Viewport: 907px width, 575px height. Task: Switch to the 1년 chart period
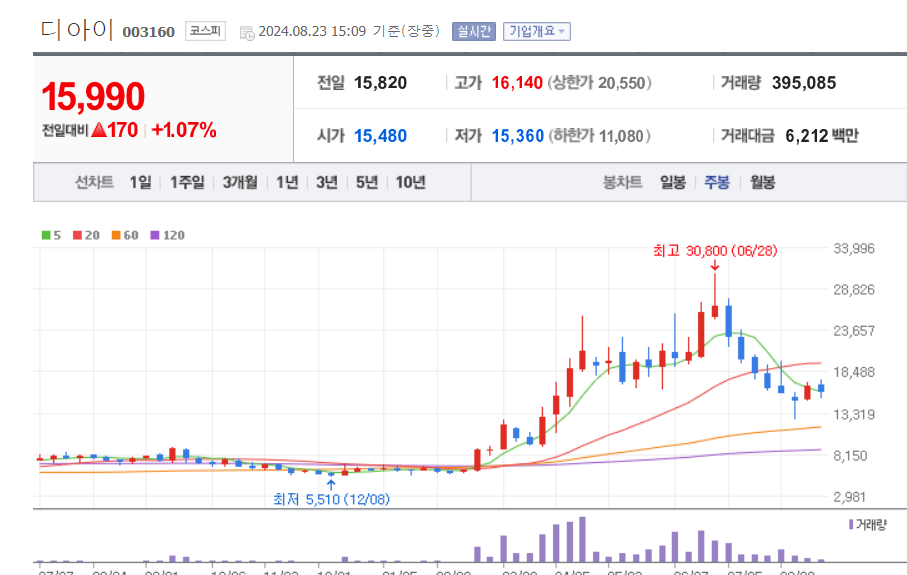(287, 183)
